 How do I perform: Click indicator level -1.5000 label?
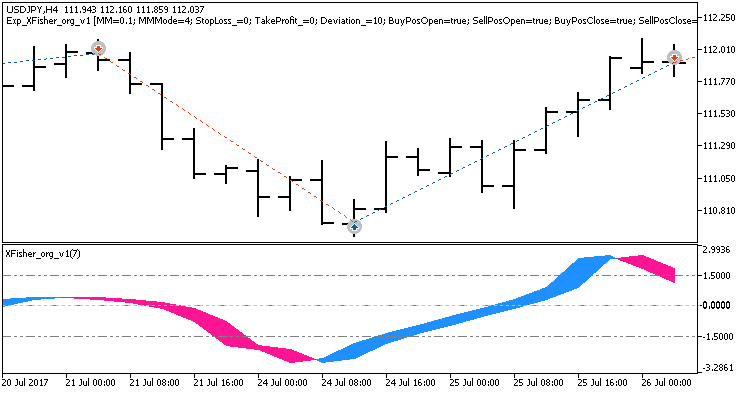(x=716, y=337)
